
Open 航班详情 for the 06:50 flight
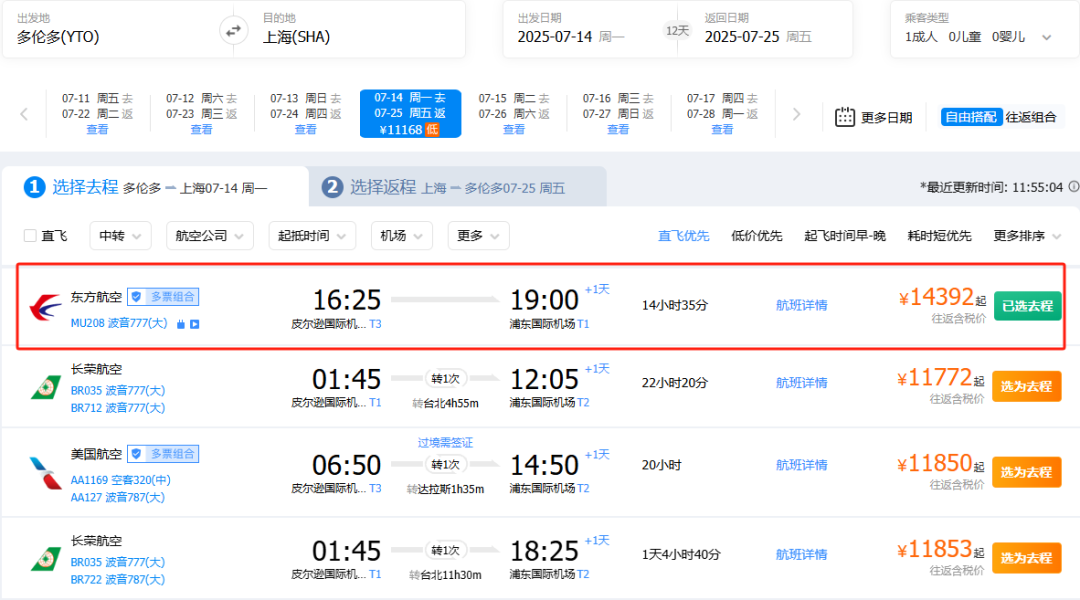(x=802, y=466)
